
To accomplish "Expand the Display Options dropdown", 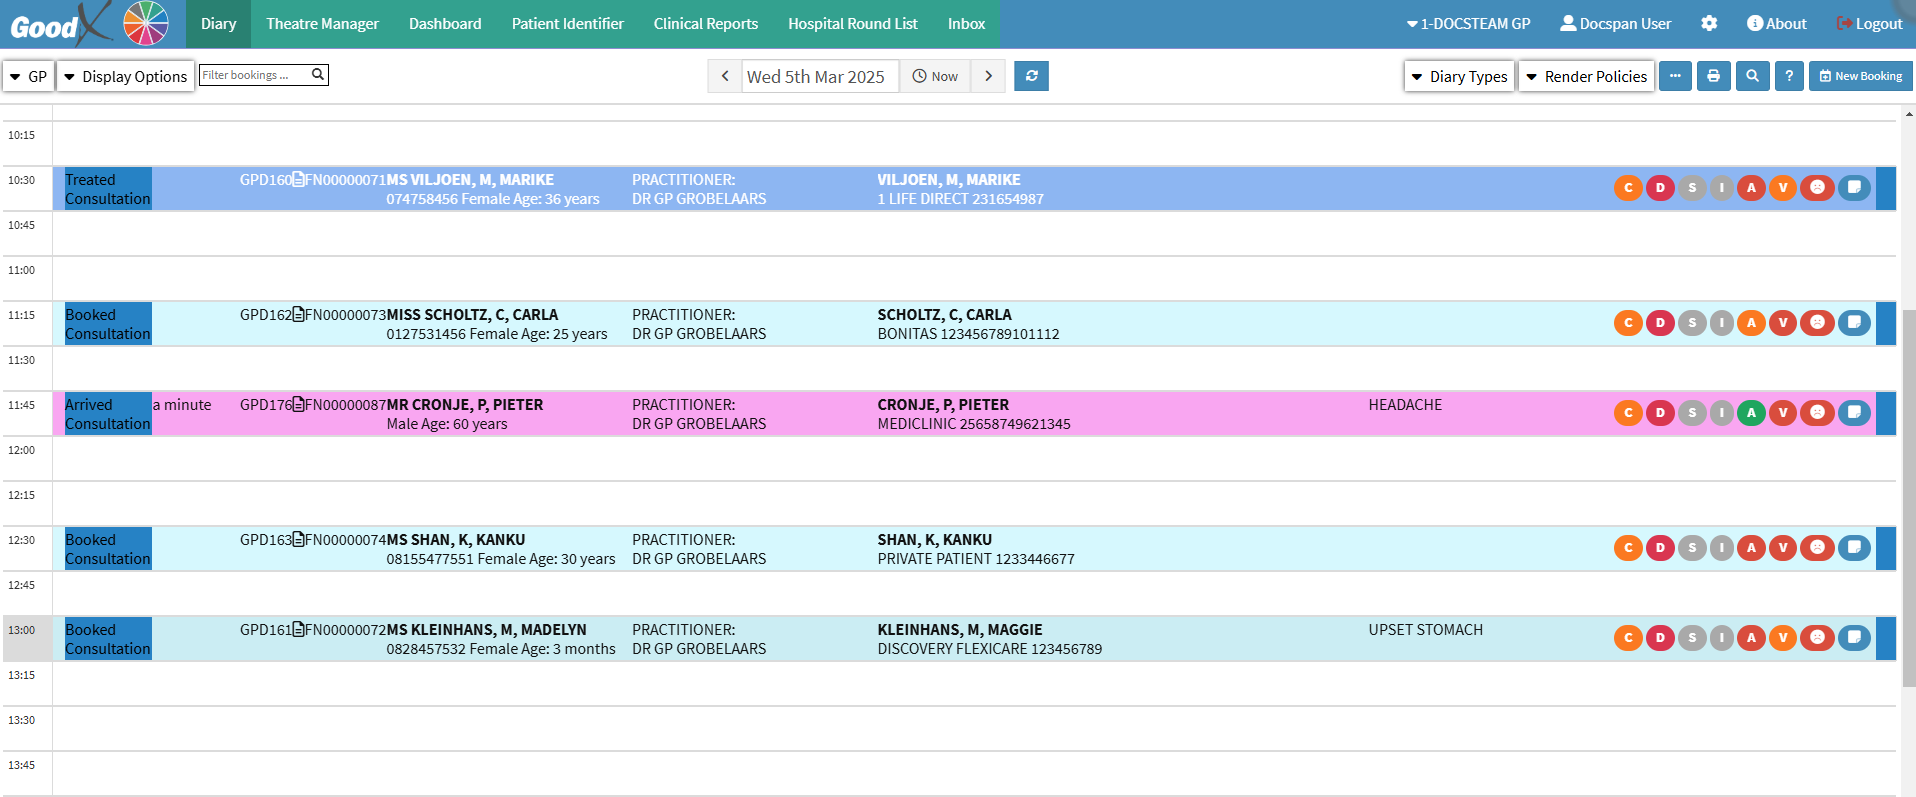I will (x=125, y=76).
